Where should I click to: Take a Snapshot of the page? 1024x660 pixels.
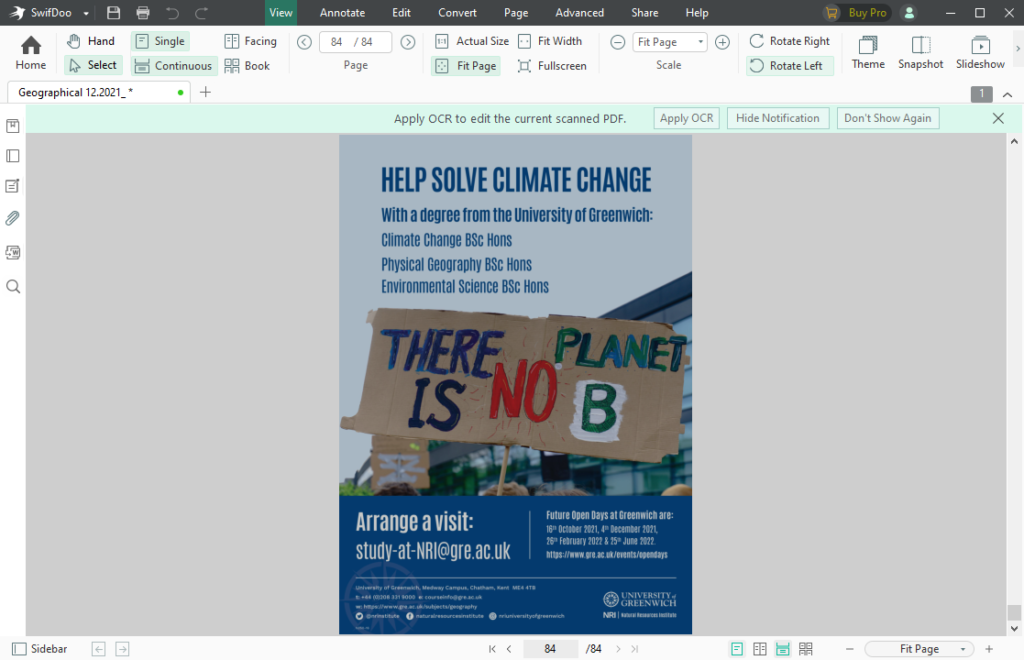920,53
